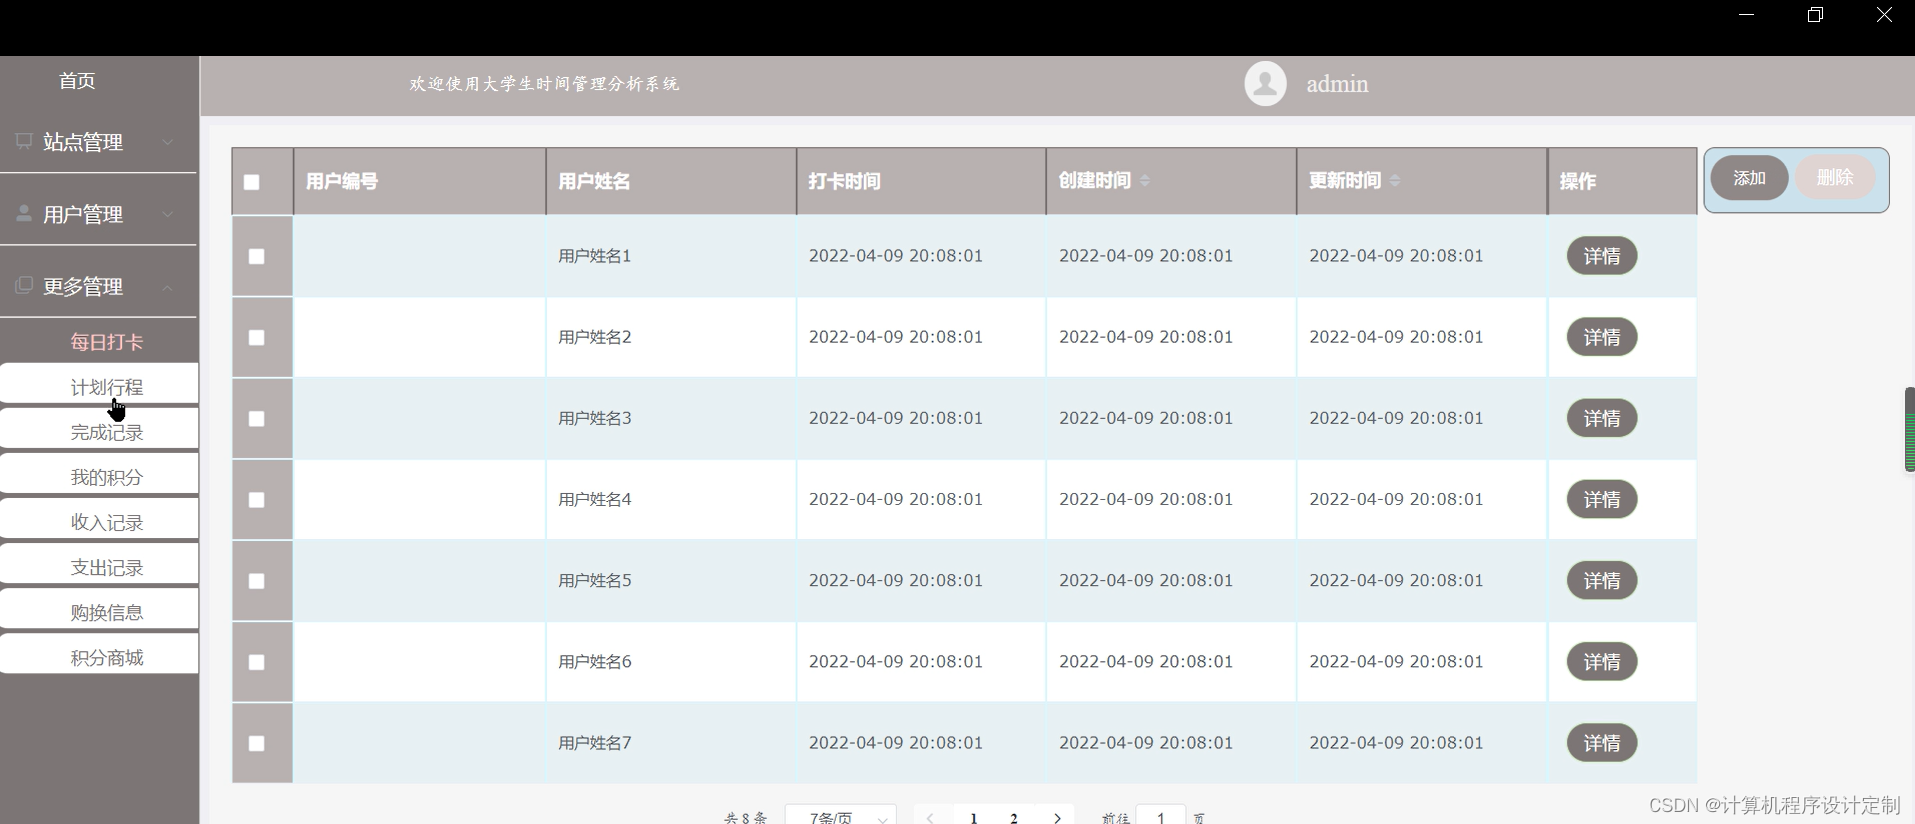Open the 7条/页 page size dropdown
1915x824 pixels.
pyautogui.click(x=841, y=817)
